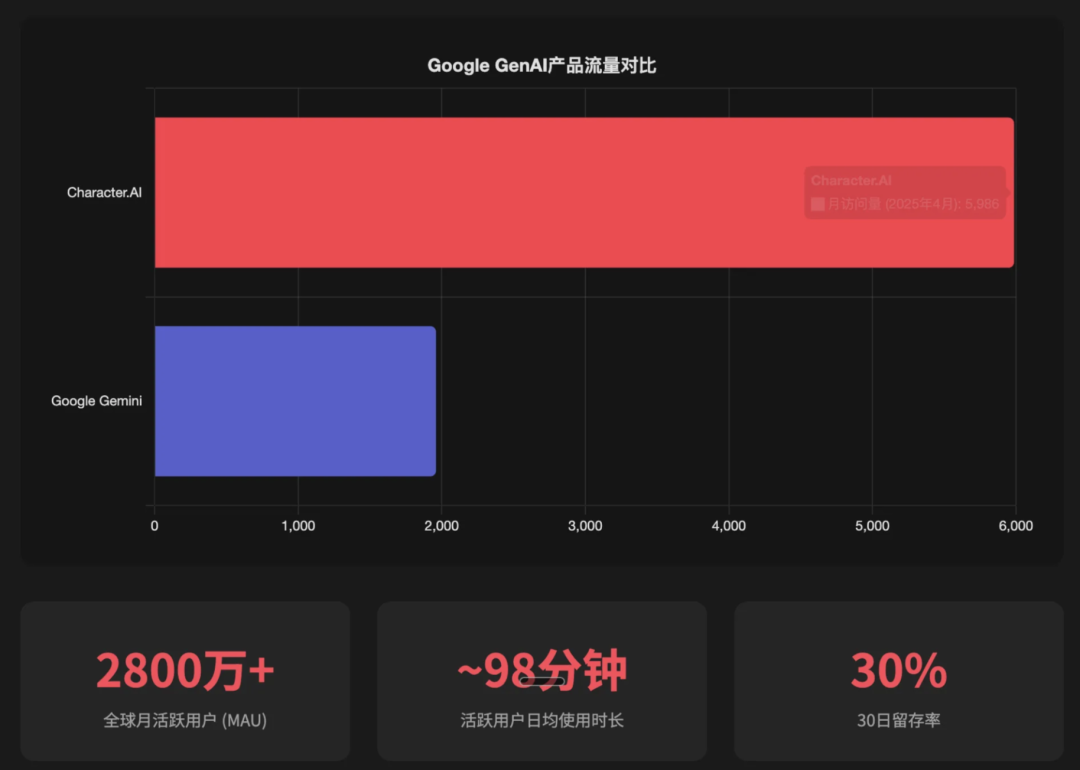This screenshot has width=1080, height=770.
Task: Click tooltip text '月访问量 (2025年4月): 5,986'
Action: [913, 204]
